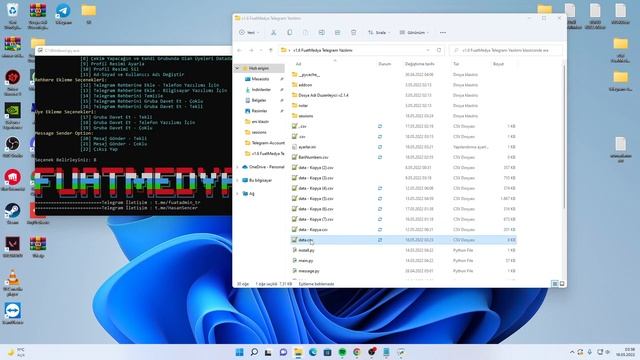Open the OBS Studio desktop shortcut

12,147
